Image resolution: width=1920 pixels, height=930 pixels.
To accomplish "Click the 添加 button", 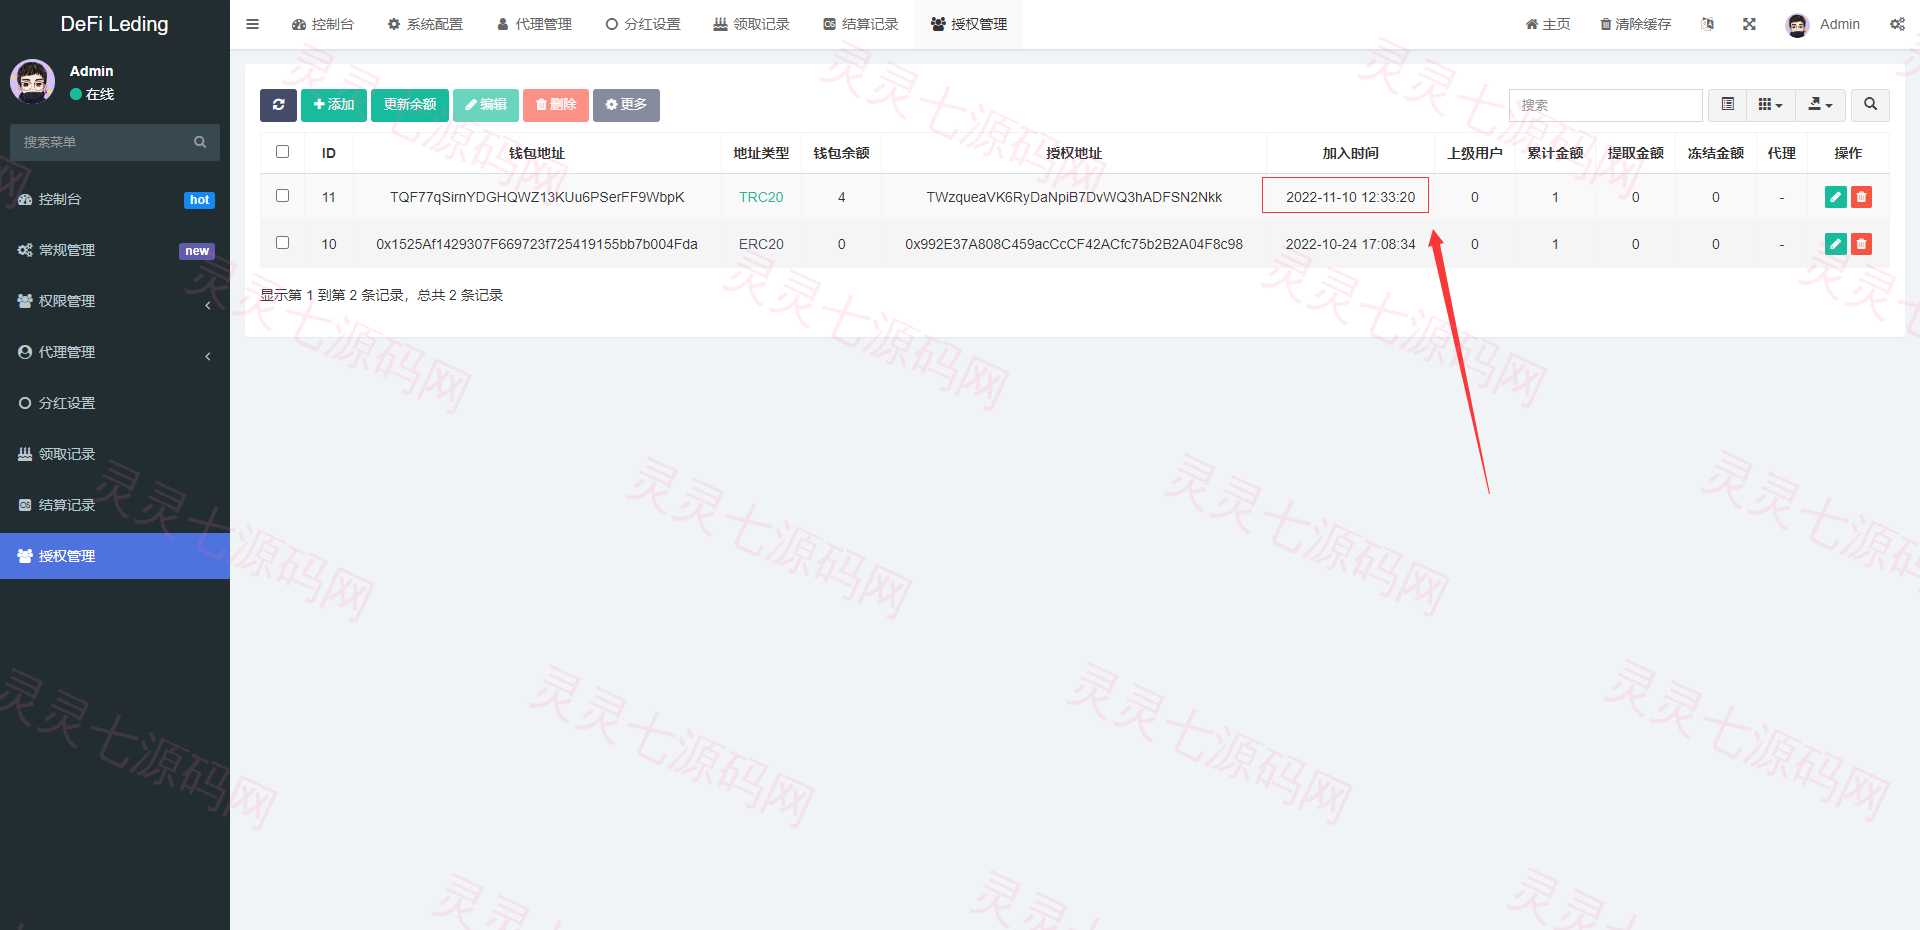I will (334, 105).
